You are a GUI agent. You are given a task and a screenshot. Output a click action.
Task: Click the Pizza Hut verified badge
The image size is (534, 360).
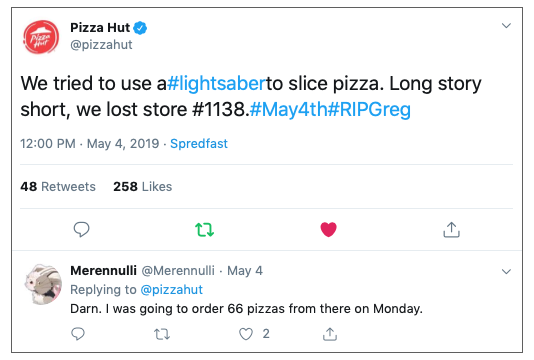tap(140, 28)
